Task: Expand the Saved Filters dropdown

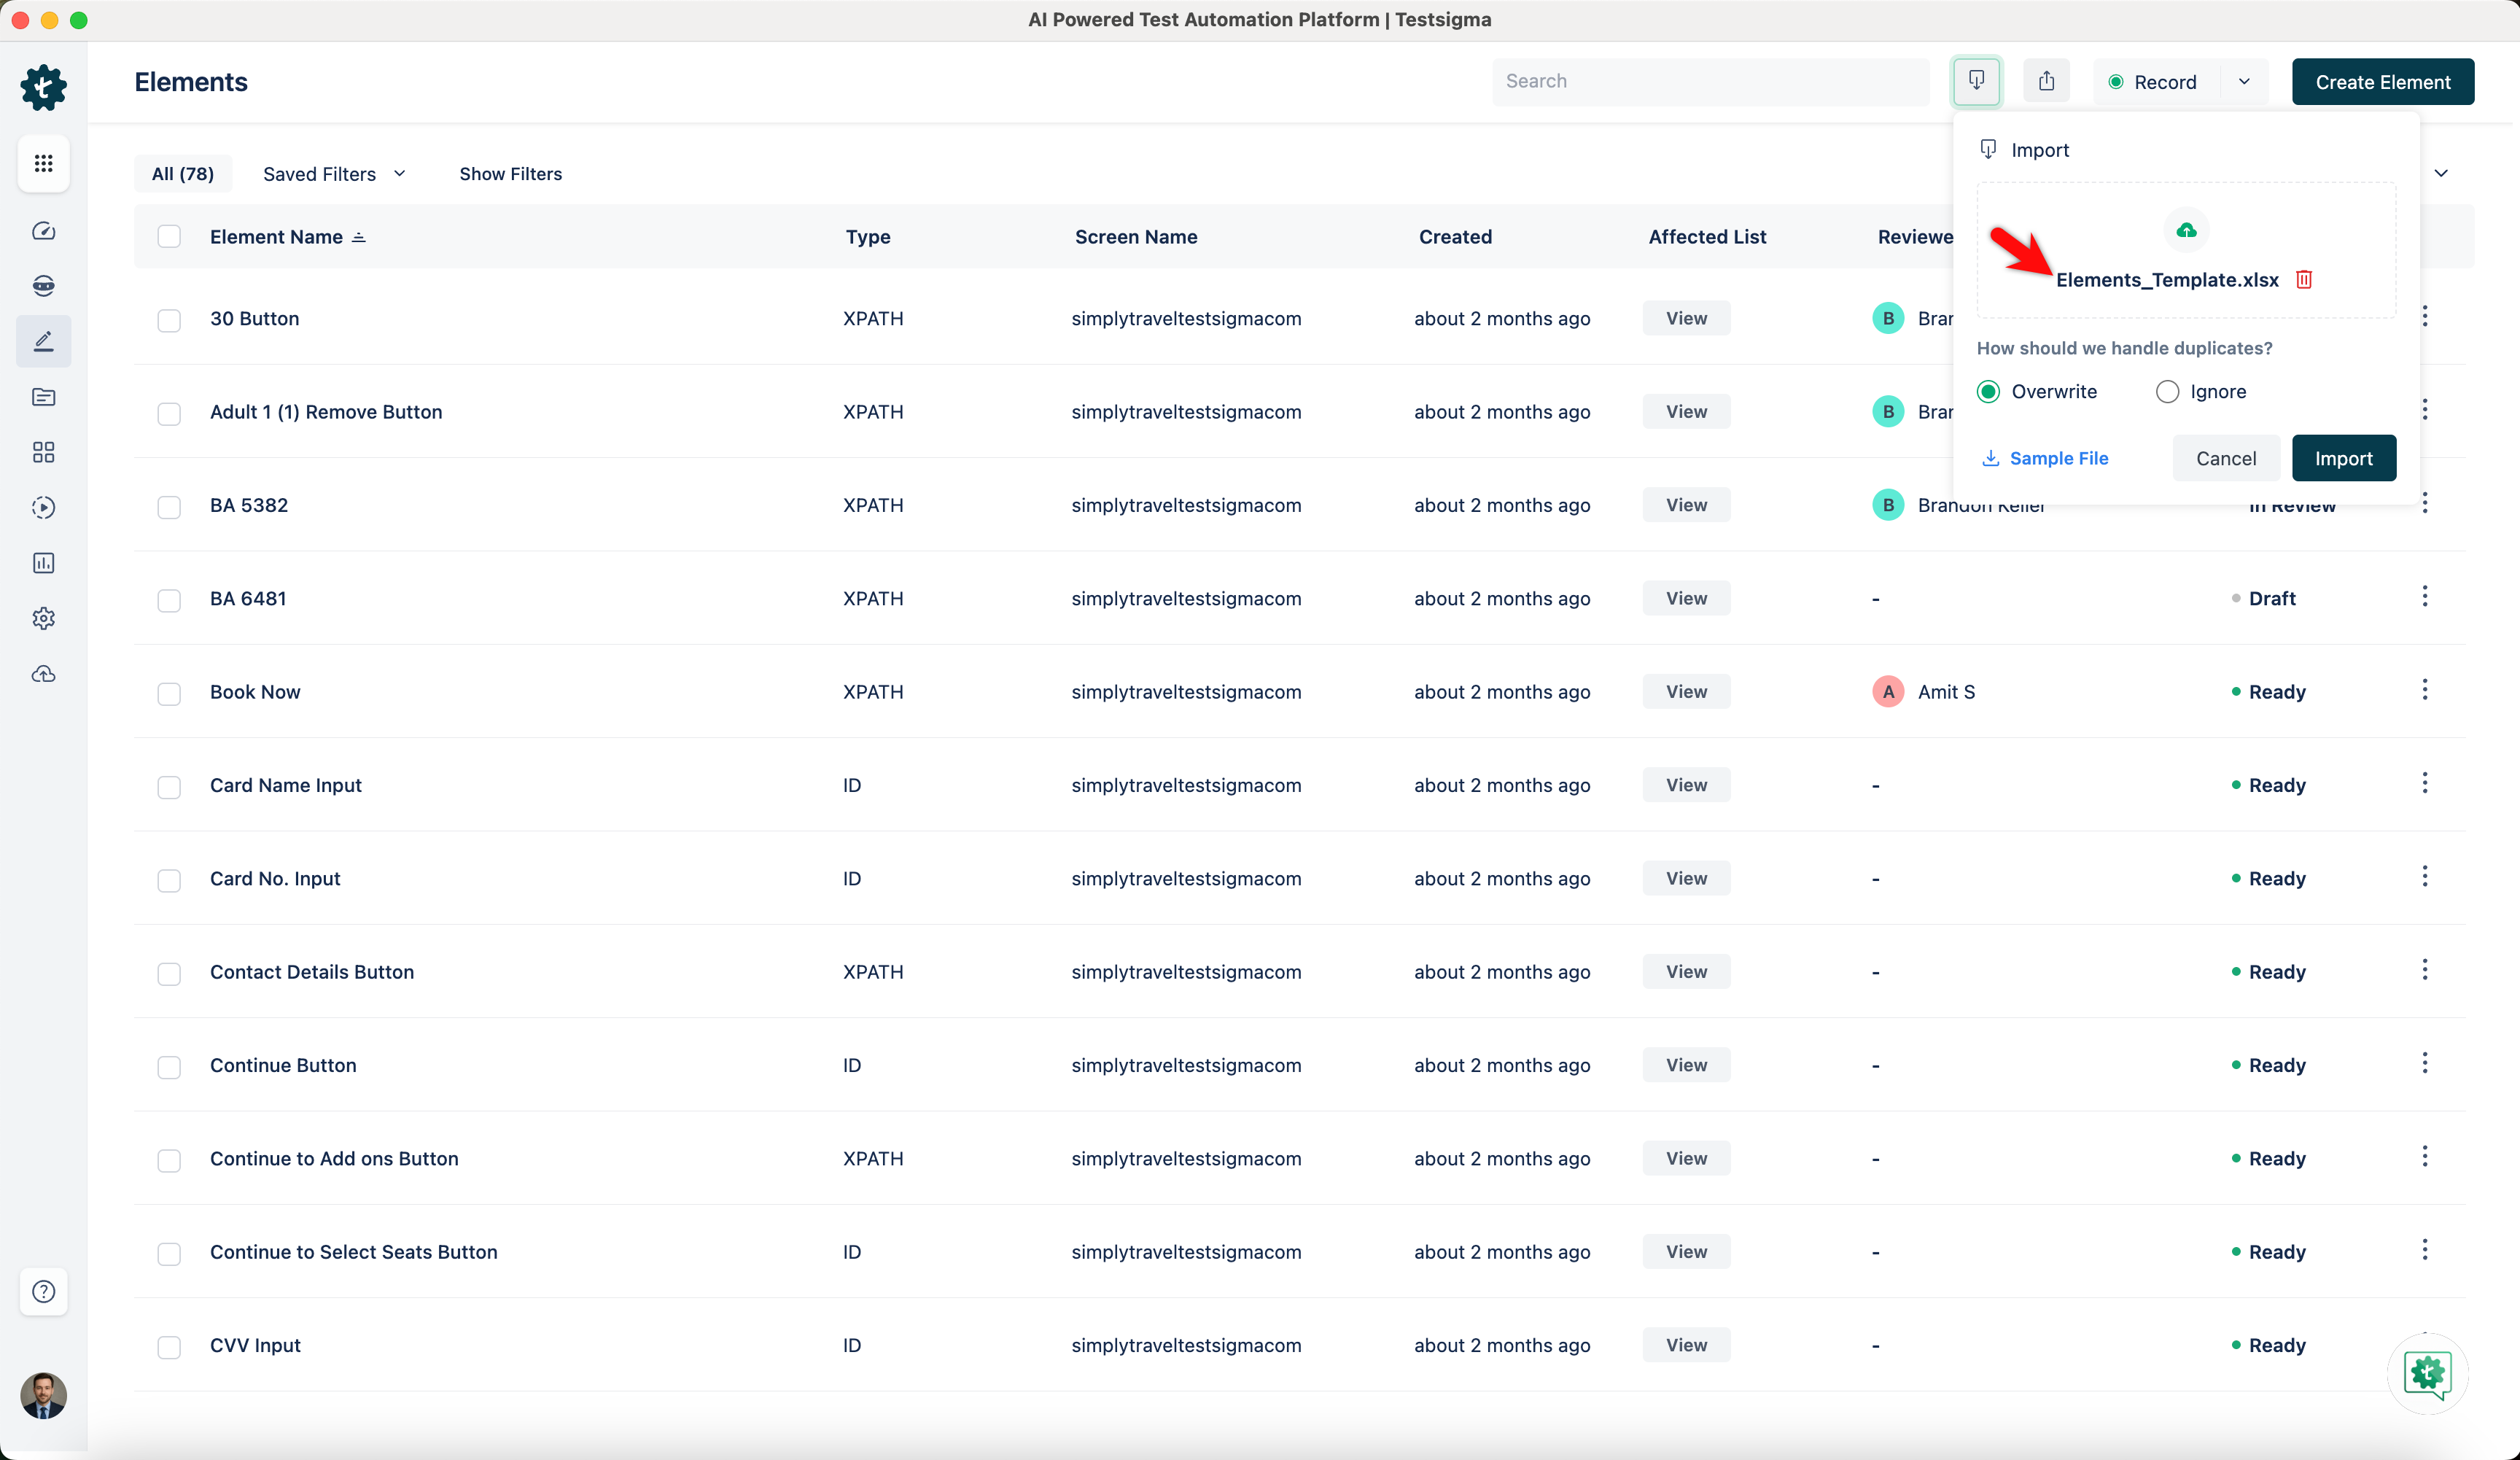Action: (x=334, y=174)
